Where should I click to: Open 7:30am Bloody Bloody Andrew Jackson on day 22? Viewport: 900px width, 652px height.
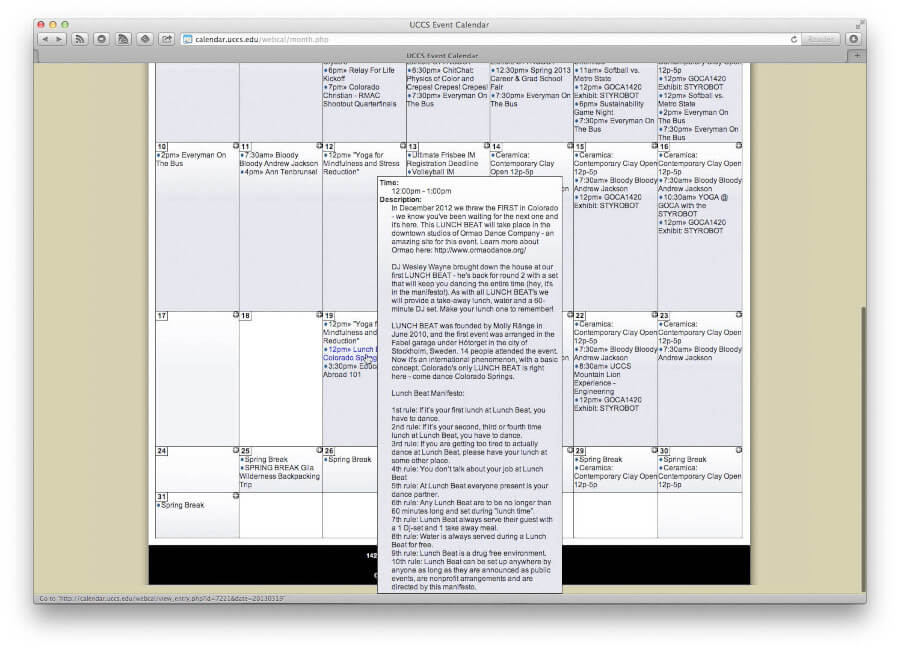point(616,354)
